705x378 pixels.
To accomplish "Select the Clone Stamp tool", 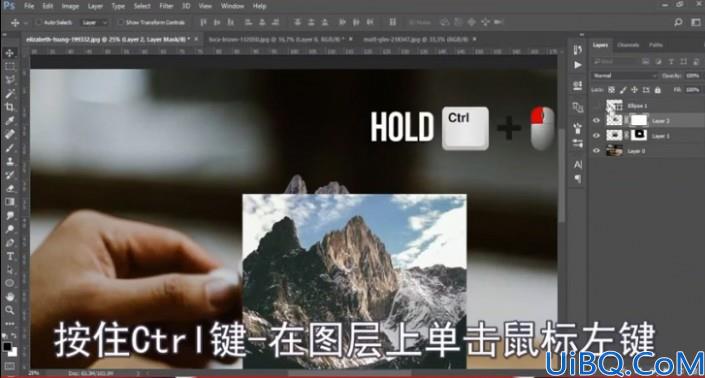I will click(x=9, y=161).
